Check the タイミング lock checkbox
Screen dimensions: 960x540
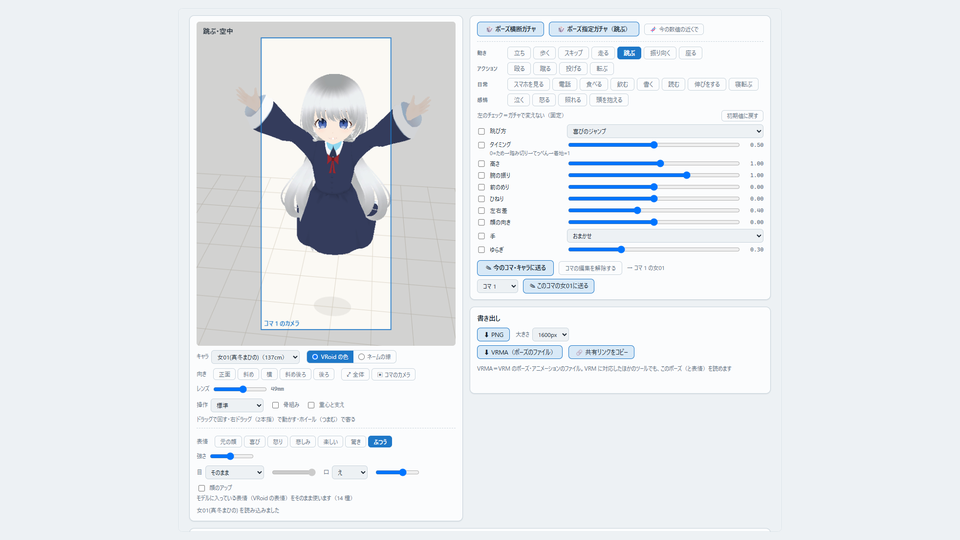tap(481, 145)
